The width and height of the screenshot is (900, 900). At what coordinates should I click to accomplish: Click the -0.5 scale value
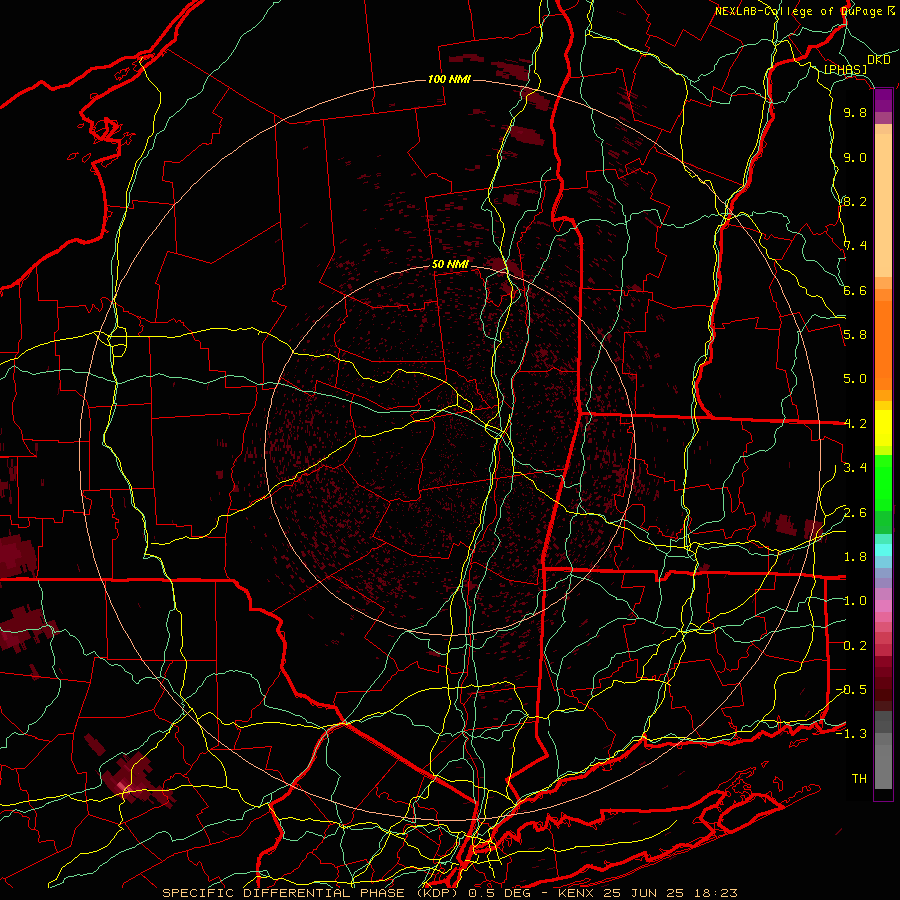pyautogui.click(x=851, y=690)
